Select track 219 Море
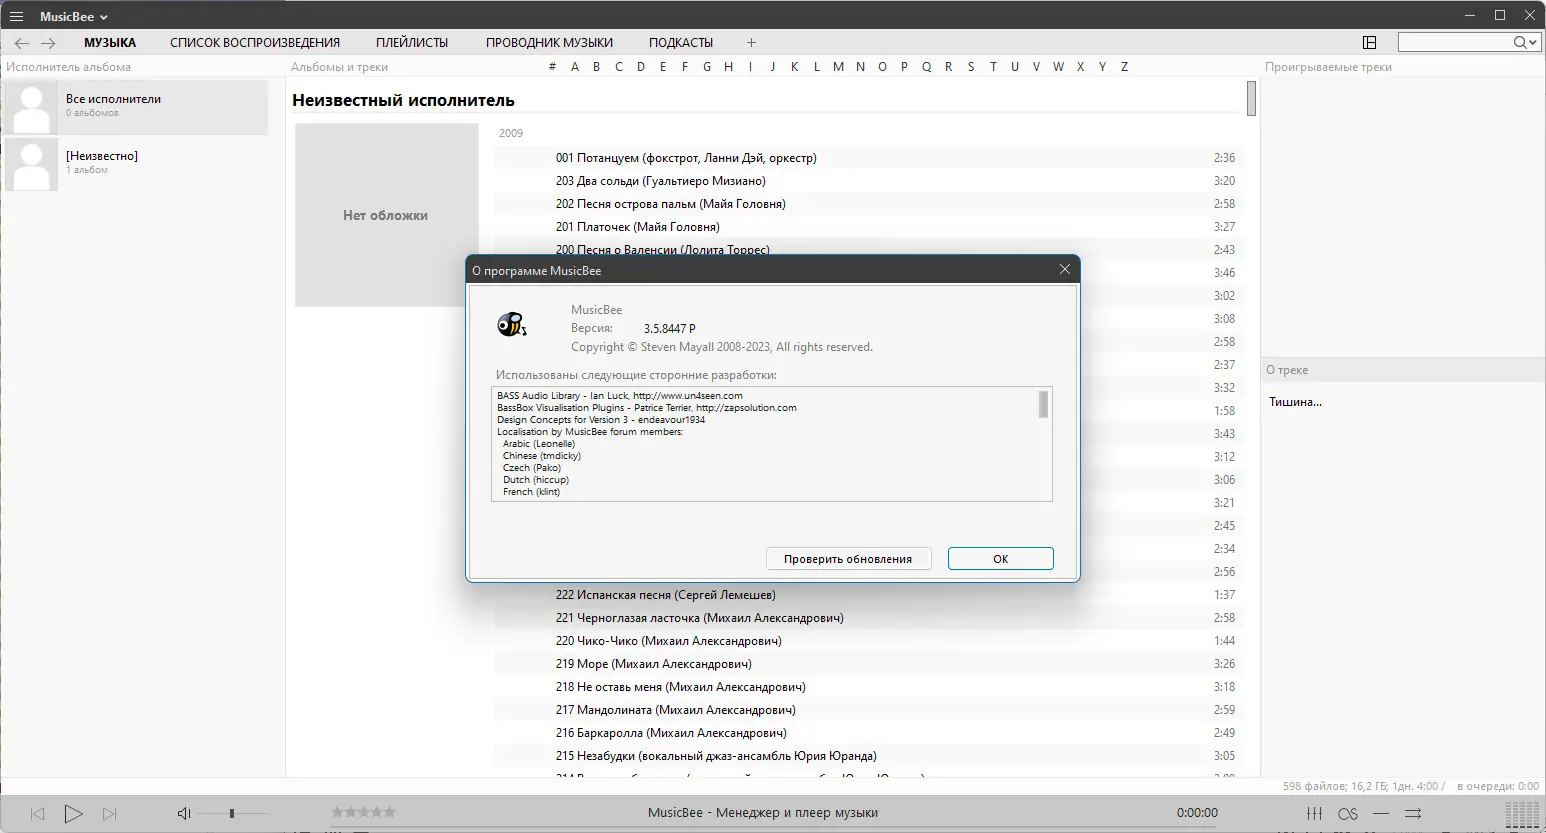The width and height of the screenshot is (1546, 833). click(866, 664)
